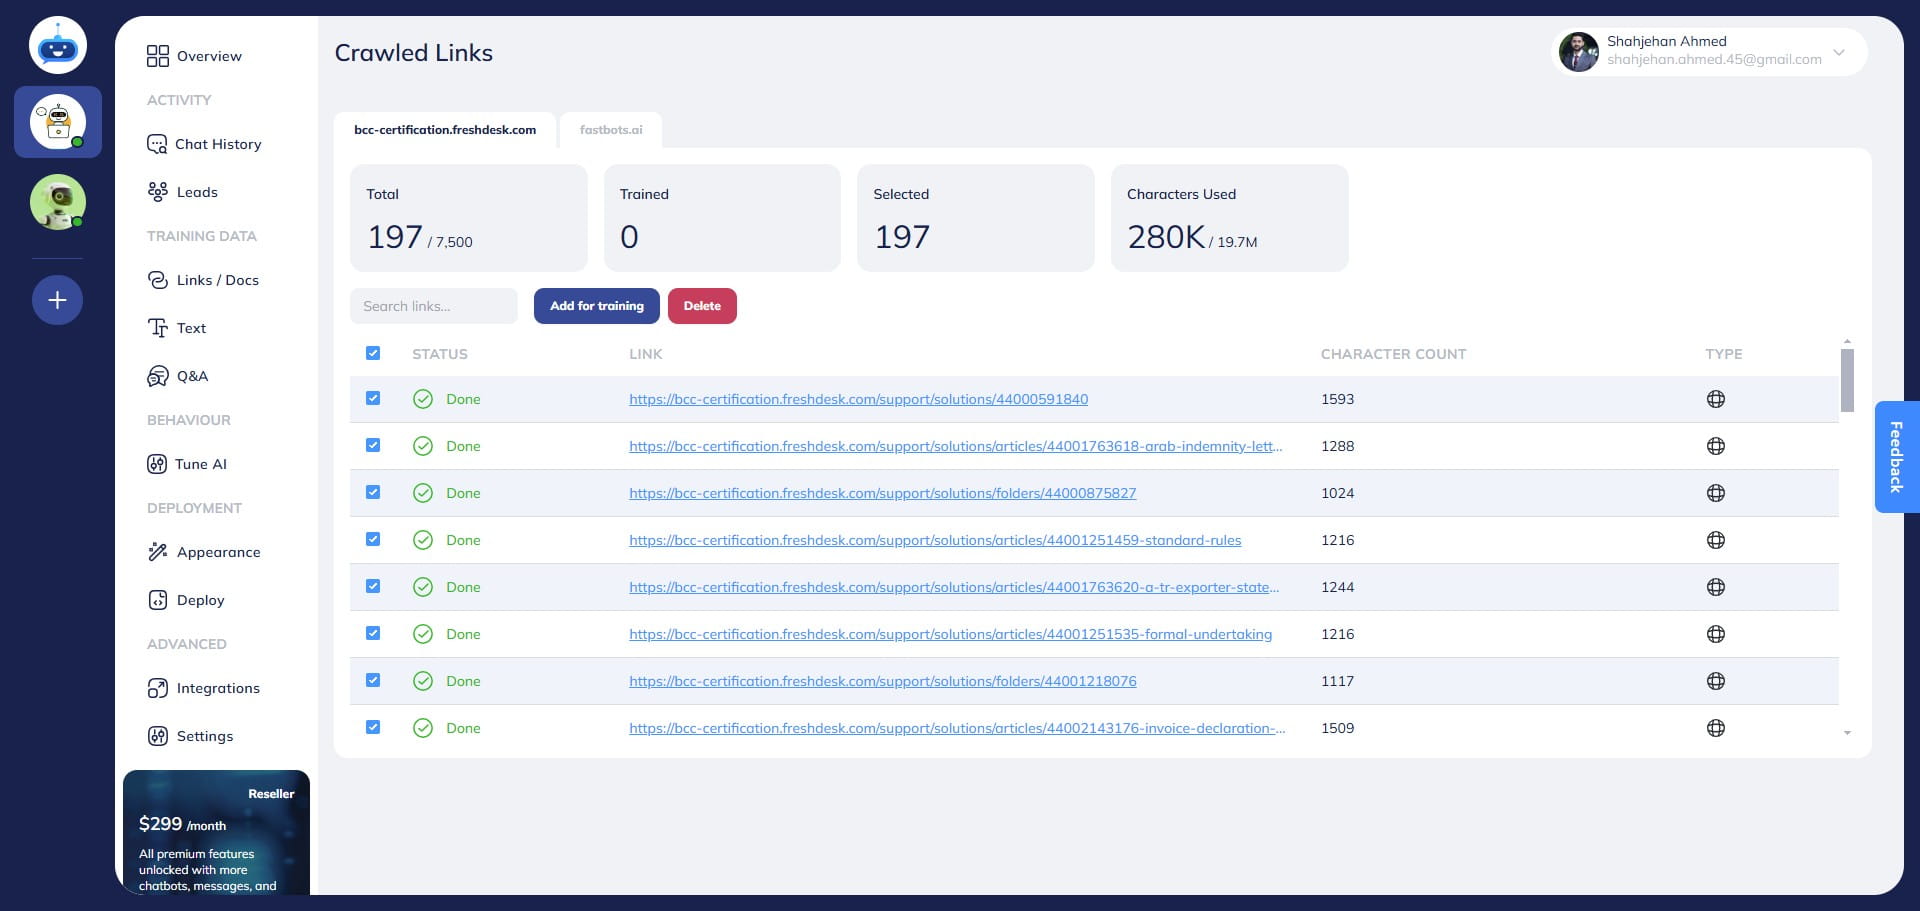1920x911 pixels.
Task: Open the solutions/44000591840 link
Action: 858,399
